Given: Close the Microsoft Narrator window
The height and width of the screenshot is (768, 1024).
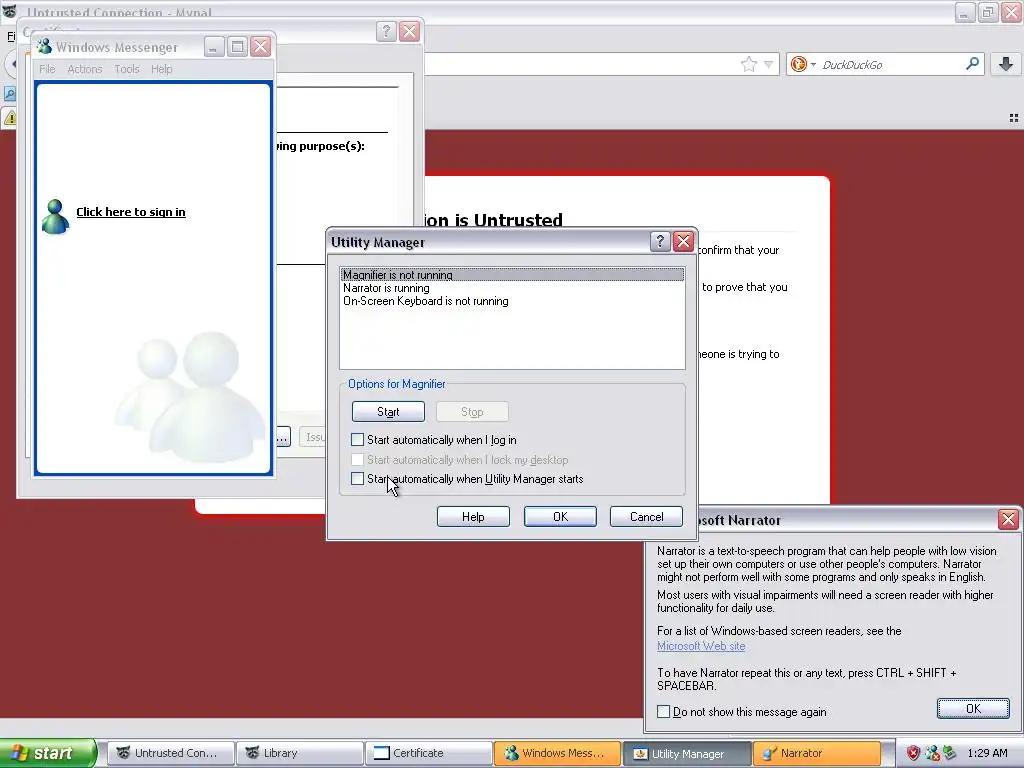Looking at the screenshot, I should (x=1008, y=520).
